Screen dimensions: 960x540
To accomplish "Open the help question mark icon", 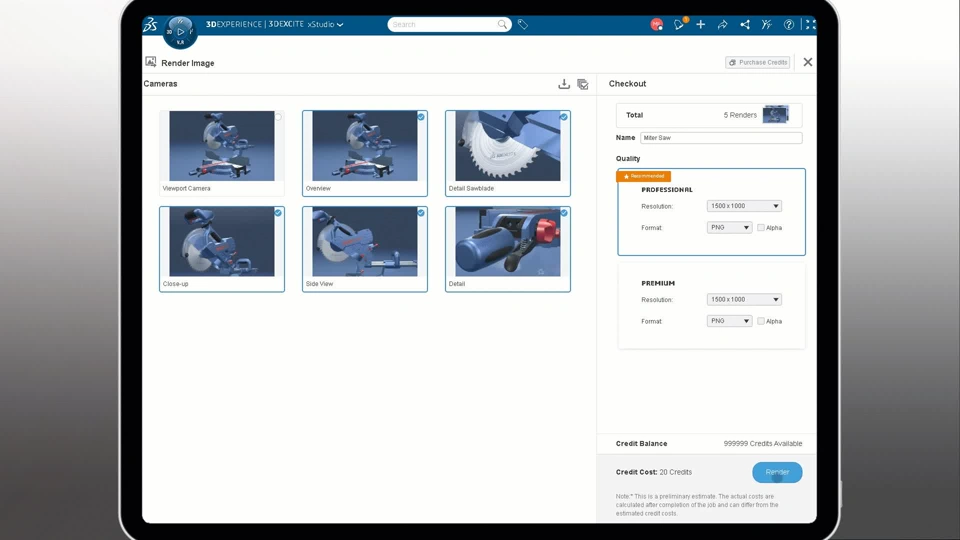I will click(x=789, y=24).
